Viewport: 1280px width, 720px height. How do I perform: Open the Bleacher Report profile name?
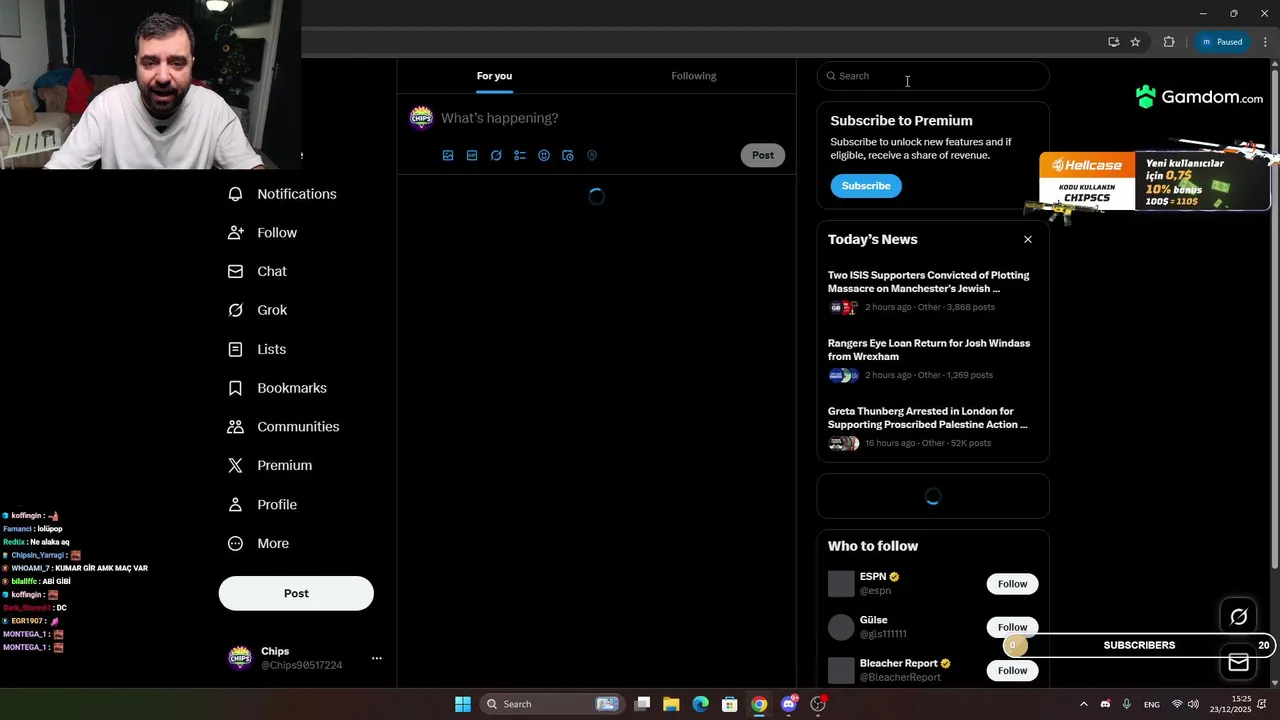[899, 664]
